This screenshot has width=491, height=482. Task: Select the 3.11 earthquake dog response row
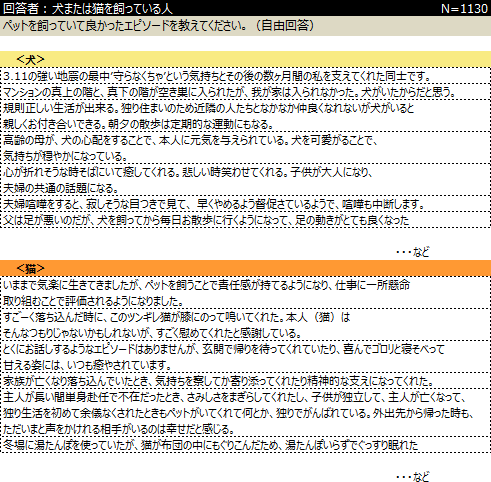245,76
